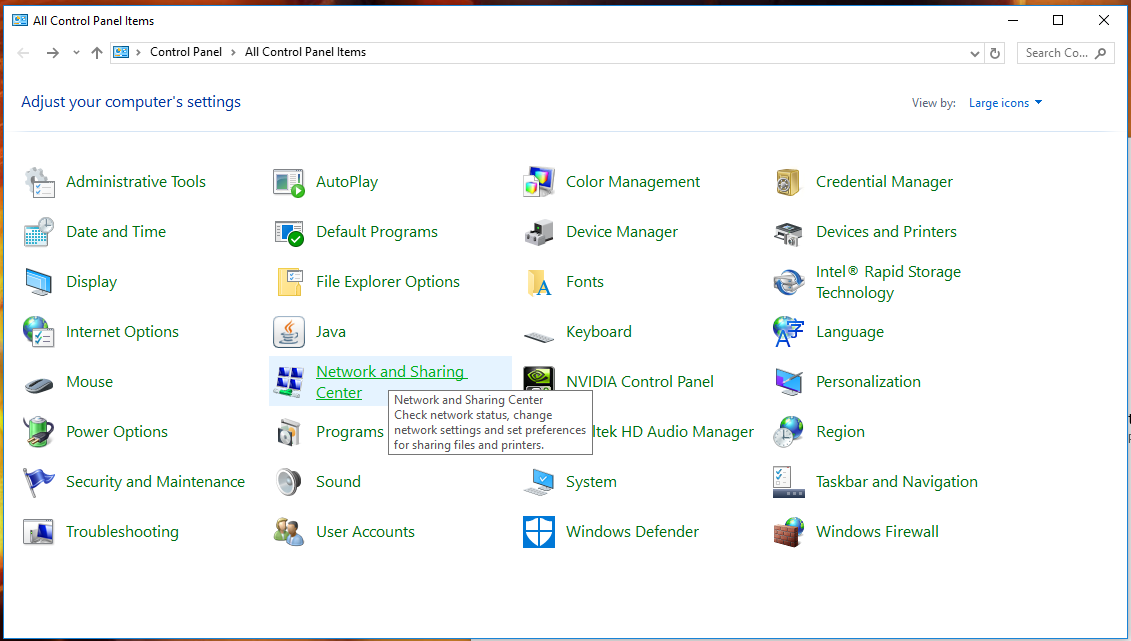Image resolution: width=1131 pixels, height=641 pixels.
Task: Open the Display monitor icon
Action: (39, 282)
